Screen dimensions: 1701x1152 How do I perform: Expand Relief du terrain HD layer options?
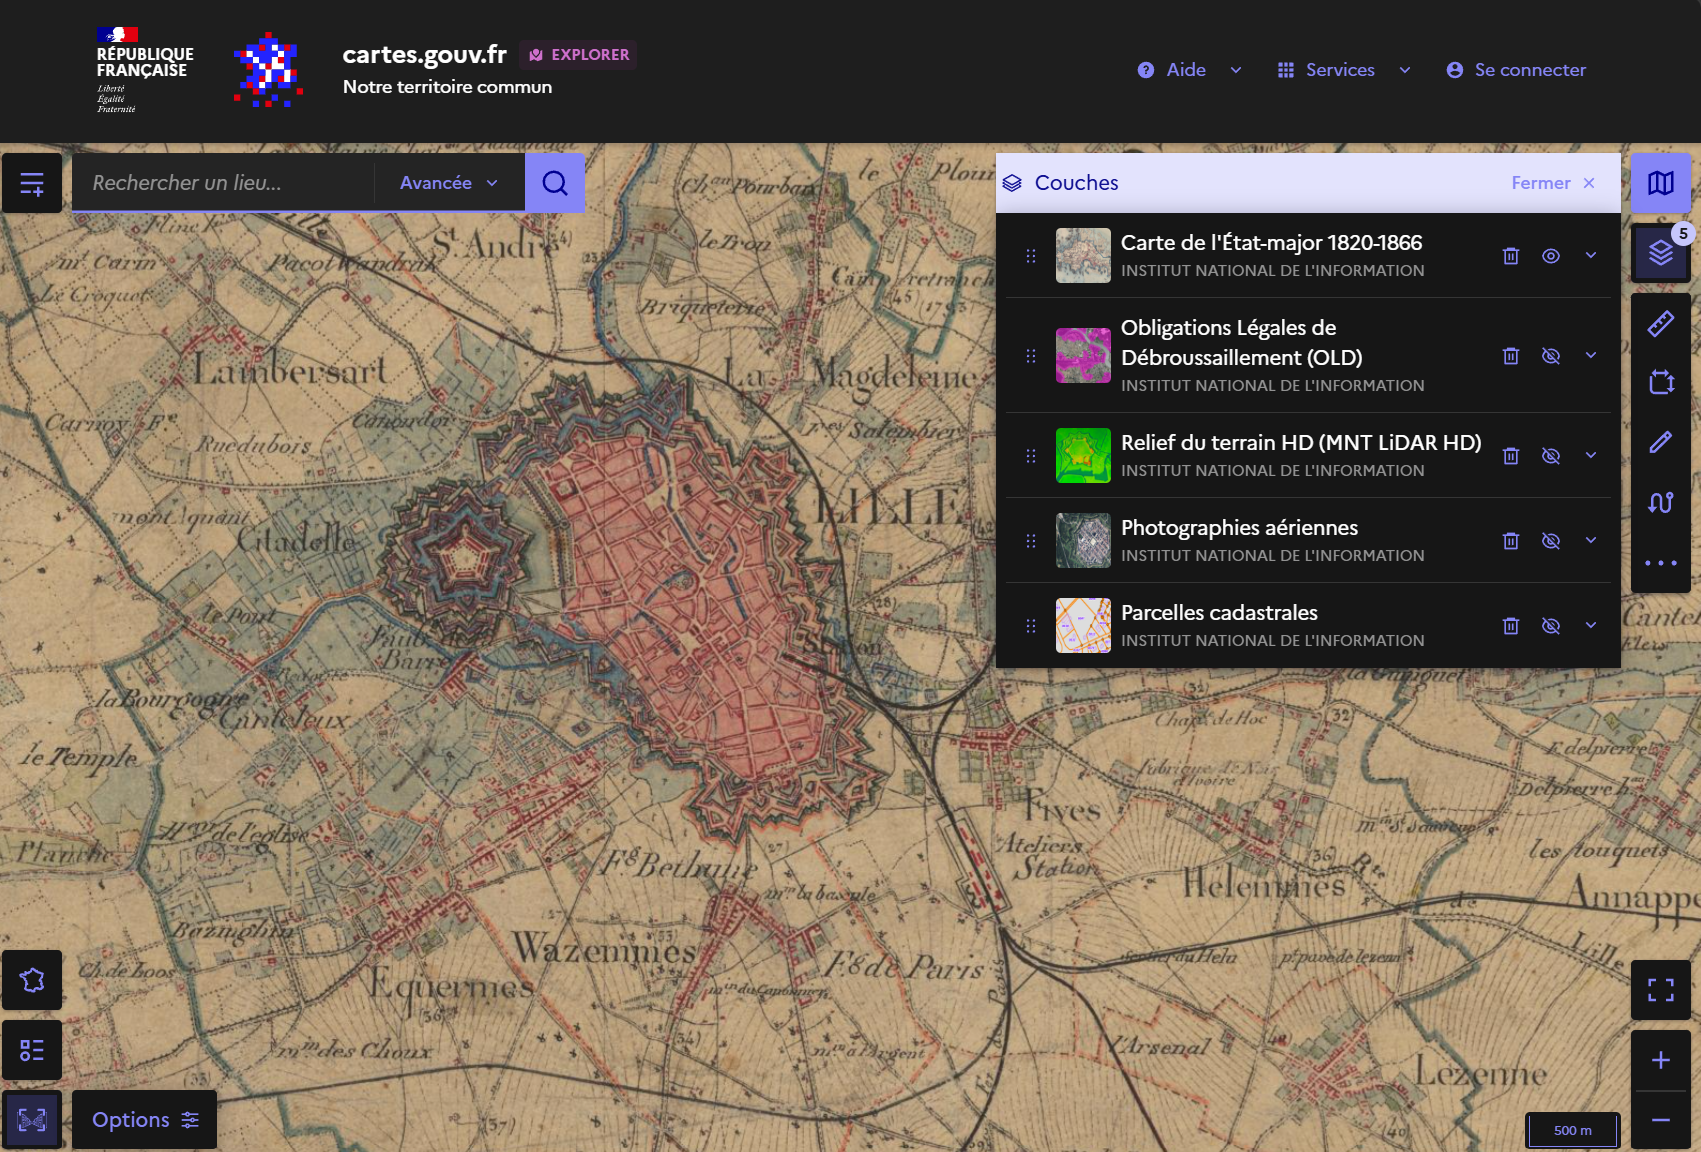(1591, 456)
